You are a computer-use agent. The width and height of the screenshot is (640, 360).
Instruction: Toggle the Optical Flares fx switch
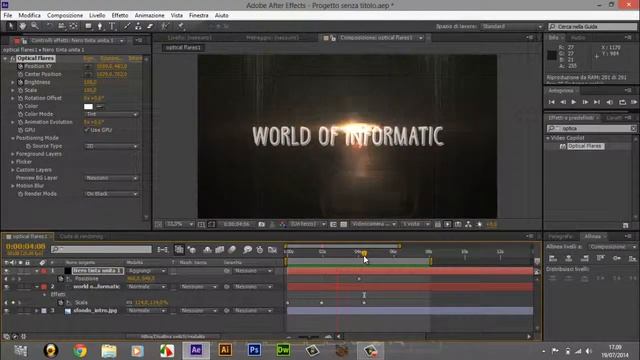pos(13,59)
